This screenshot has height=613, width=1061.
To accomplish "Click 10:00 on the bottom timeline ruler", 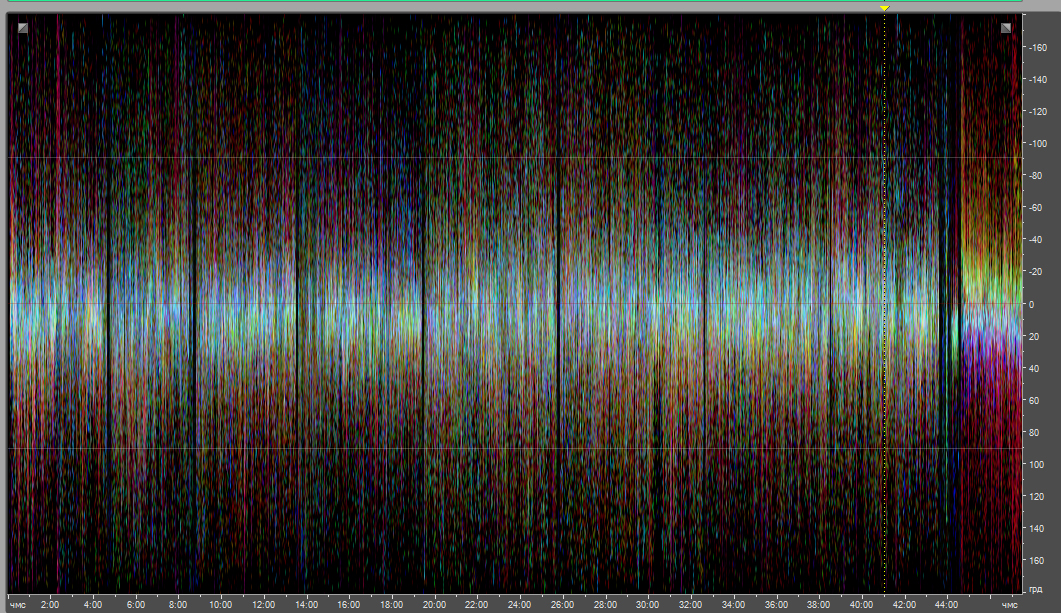I will [x=220, y=605].
